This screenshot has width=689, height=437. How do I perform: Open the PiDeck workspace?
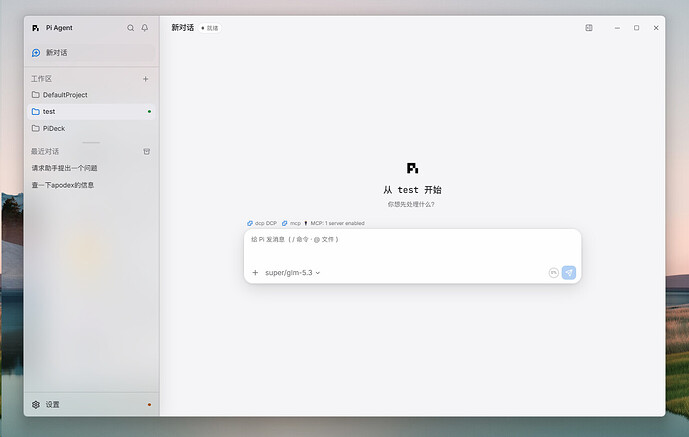click(91, 128)
